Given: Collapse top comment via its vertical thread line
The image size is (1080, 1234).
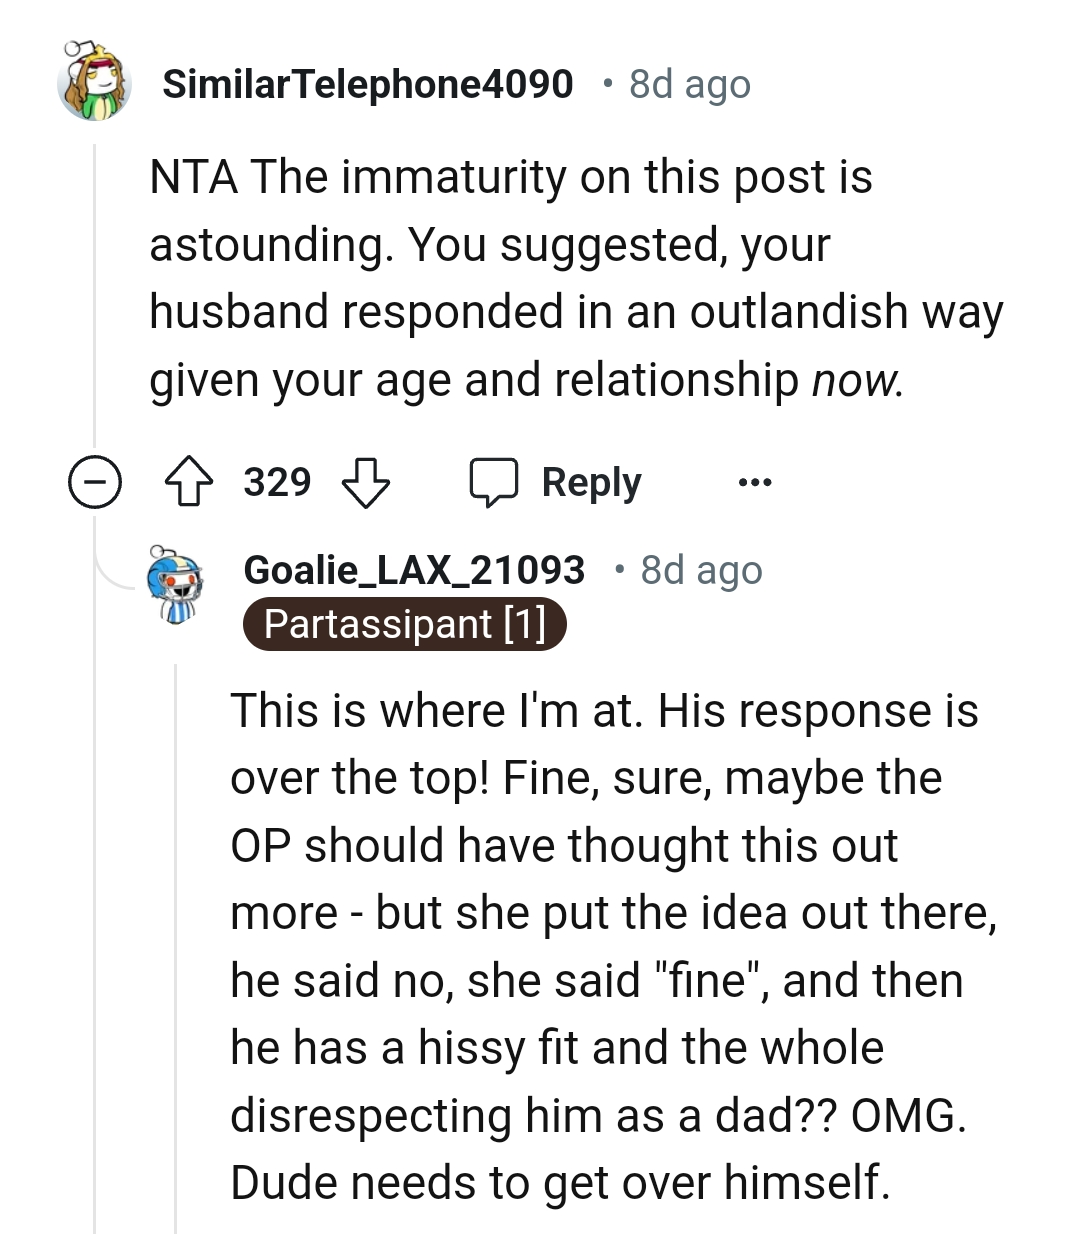Looking at the screenshot, I should tap(95, 300).
